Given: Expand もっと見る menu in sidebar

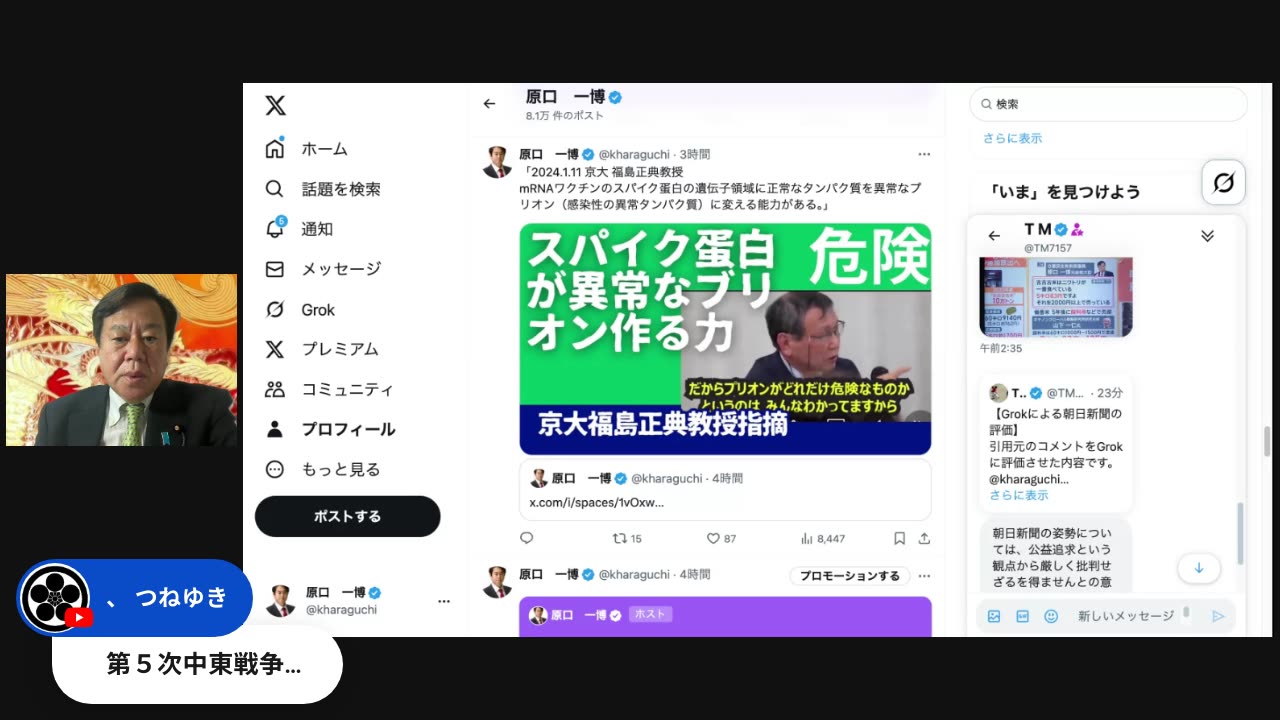Looking at the screenshot, I should tap(323, 469).
